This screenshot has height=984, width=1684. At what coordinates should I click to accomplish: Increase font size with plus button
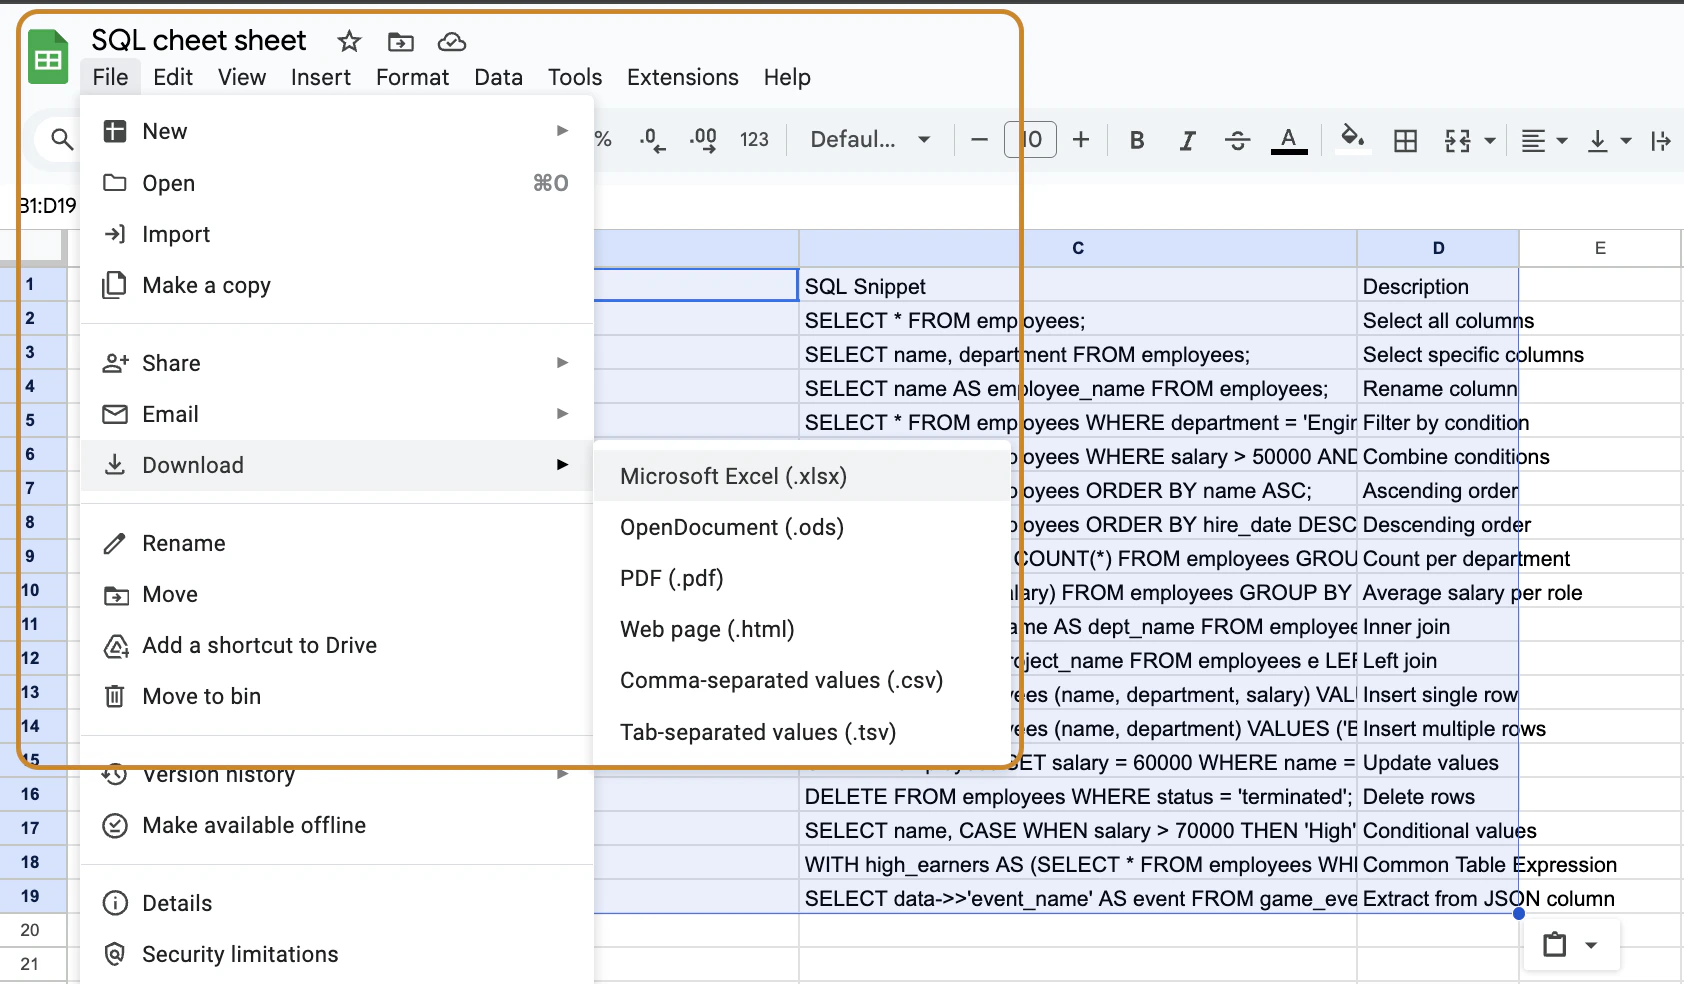tap(1081, 140)
